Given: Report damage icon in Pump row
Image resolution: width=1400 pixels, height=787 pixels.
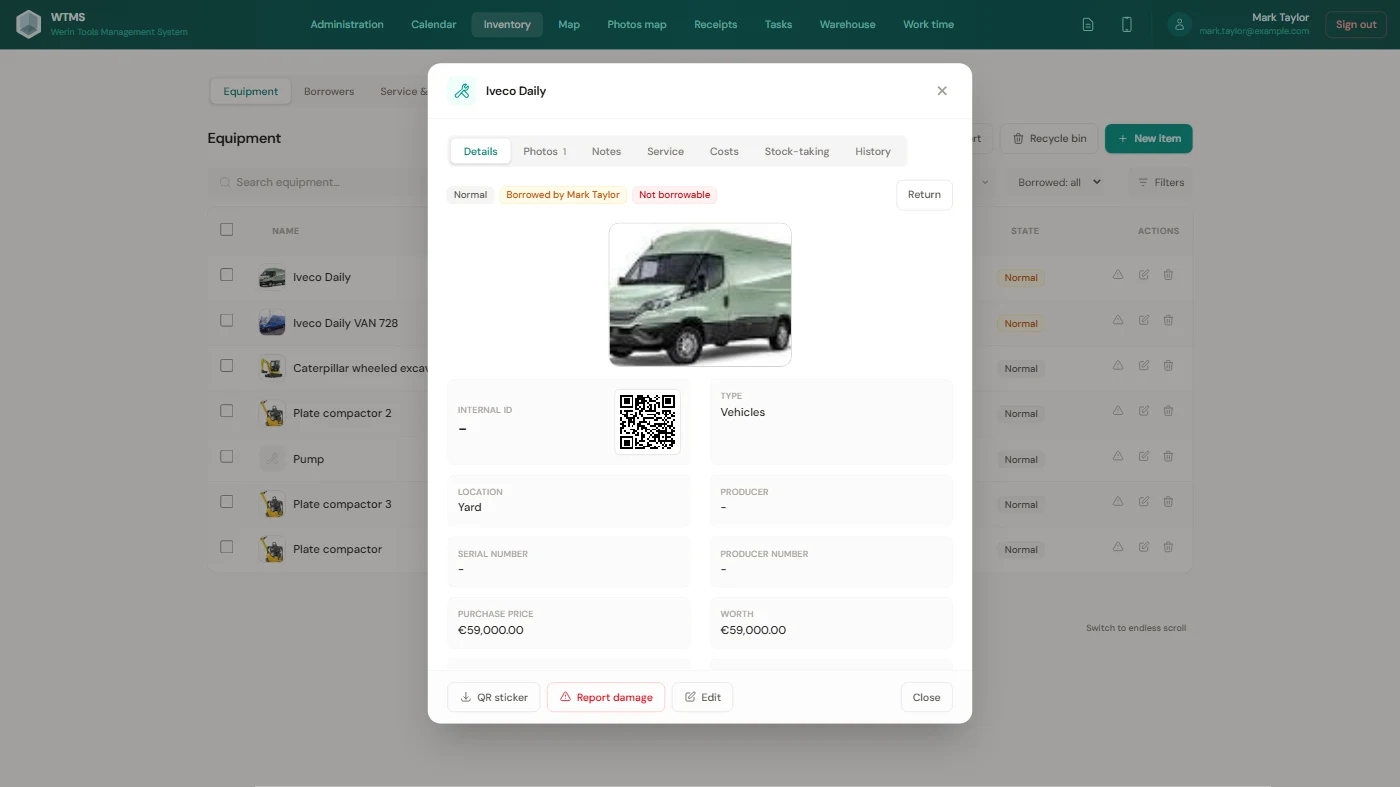Looking at the screenshot, I should coord(1118,456).
